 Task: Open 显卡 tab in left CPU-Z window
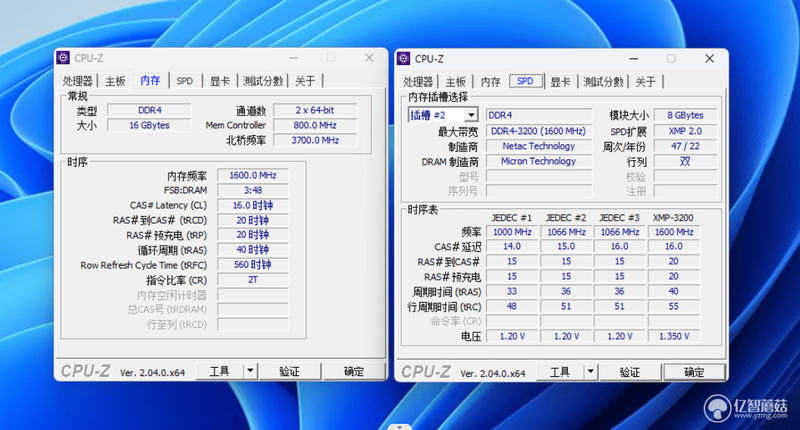pyautogui.click(x=220, y=81)
